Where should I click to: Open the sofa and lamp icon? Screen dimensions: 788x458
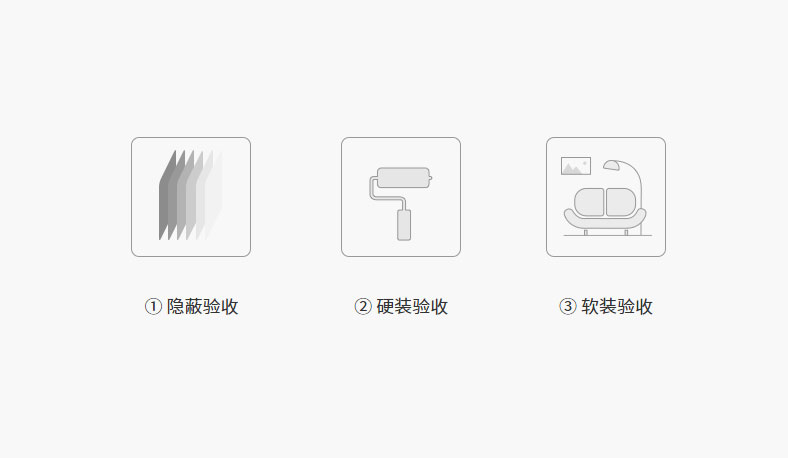606,197
